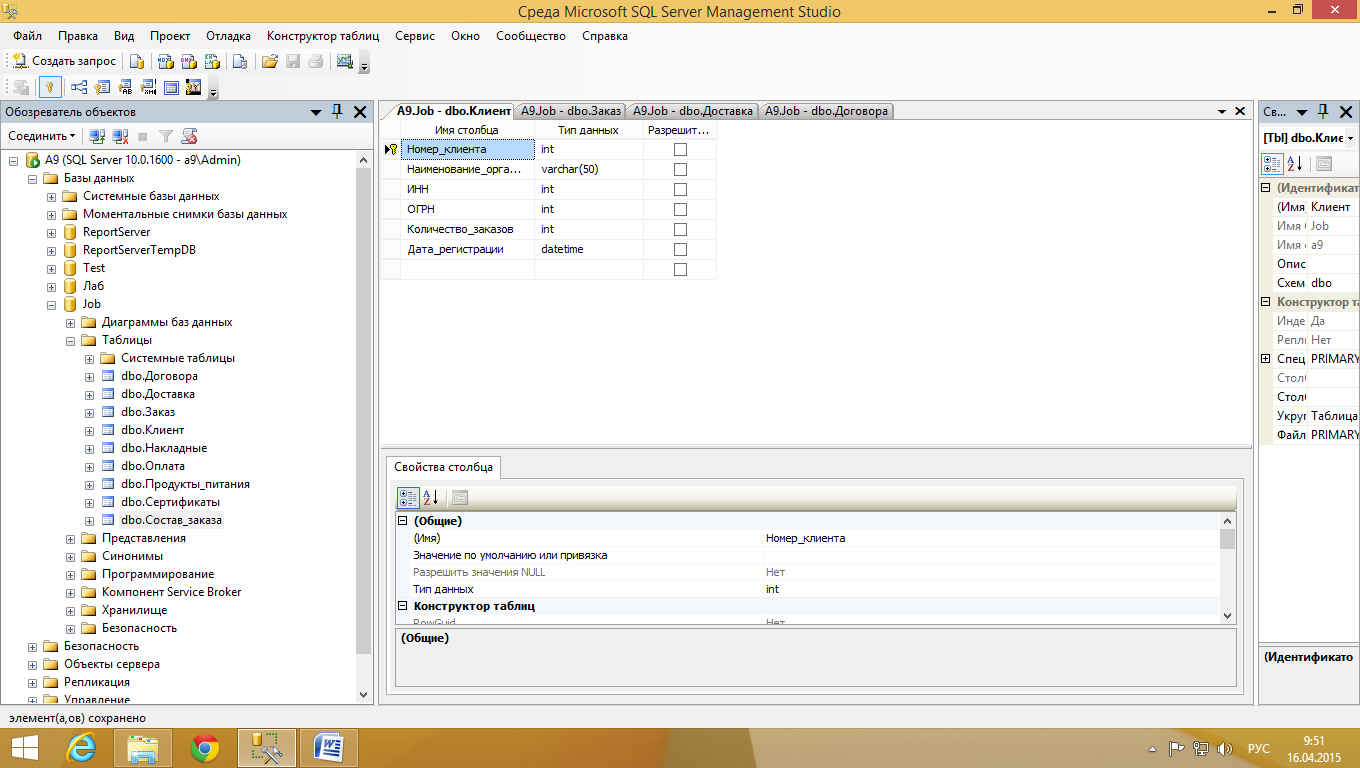Click Disconnect icon in Object Explorer
This screenshot has height=768, width=1360.
120,135
